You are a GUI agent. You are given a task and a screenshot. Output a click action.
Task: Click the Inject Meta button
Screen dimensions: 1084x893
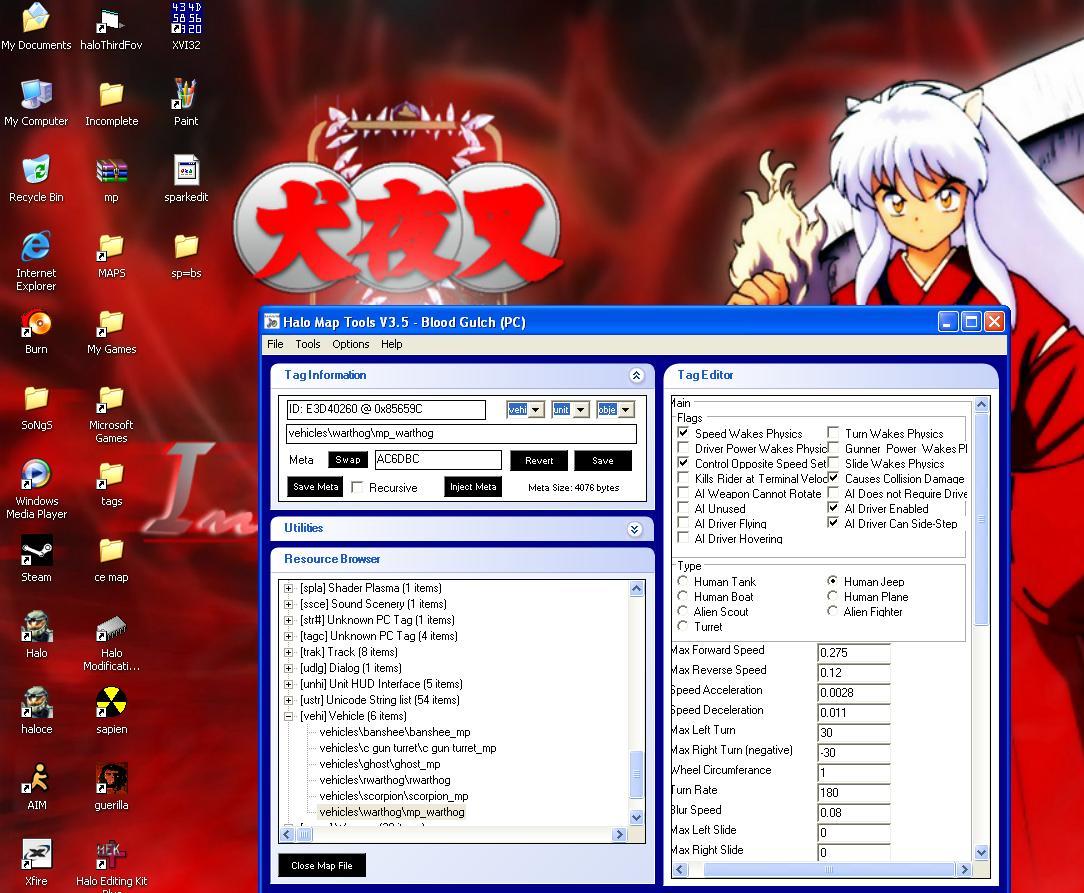[473, 487]
